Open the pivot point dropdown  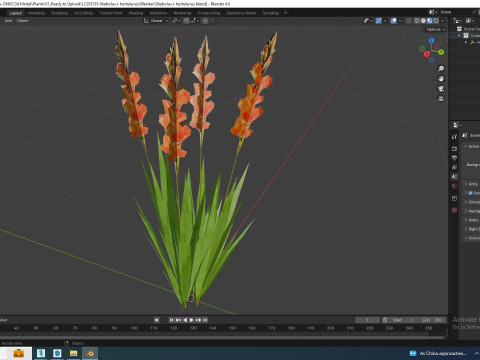(176, 21)
